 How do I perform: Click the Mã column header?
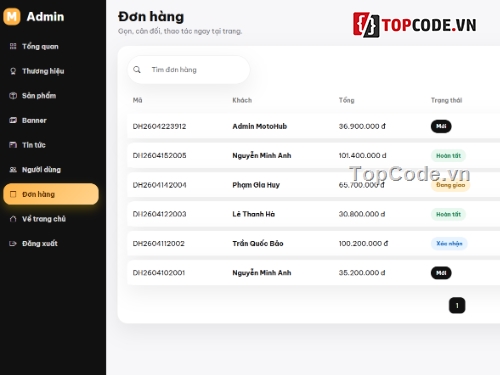tap(137, 100)
